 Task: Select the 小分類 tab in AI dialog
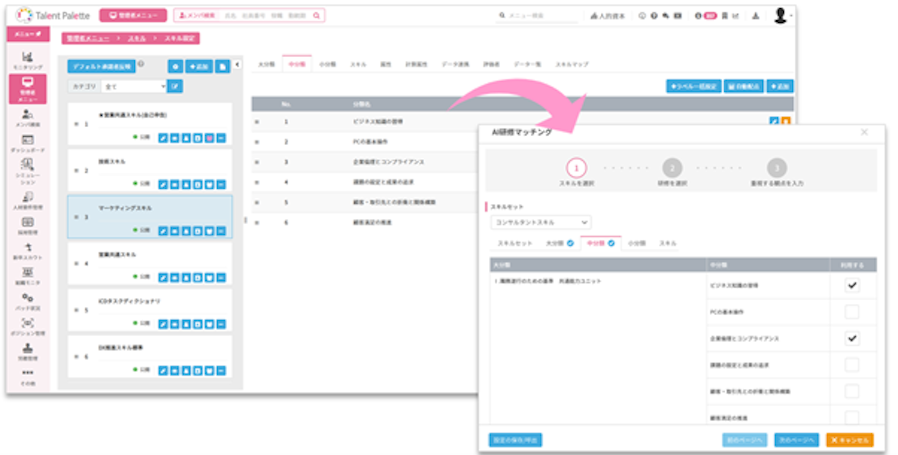636,244
